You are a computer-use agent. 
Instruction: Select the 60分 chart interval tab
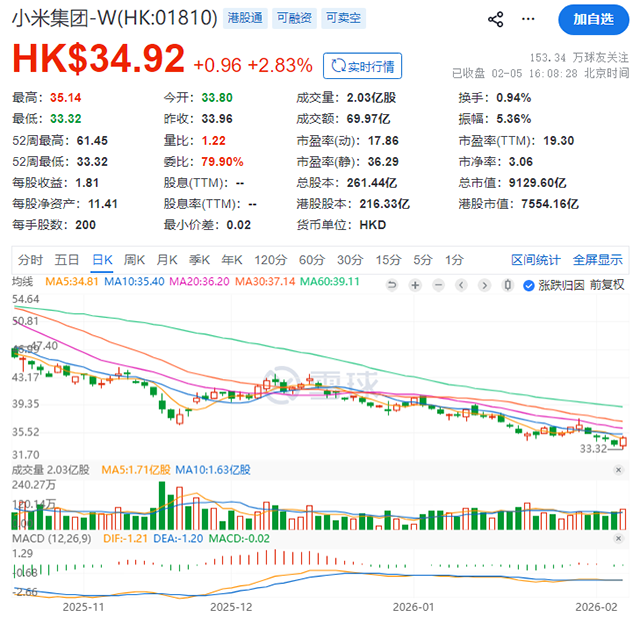point(312,259)
